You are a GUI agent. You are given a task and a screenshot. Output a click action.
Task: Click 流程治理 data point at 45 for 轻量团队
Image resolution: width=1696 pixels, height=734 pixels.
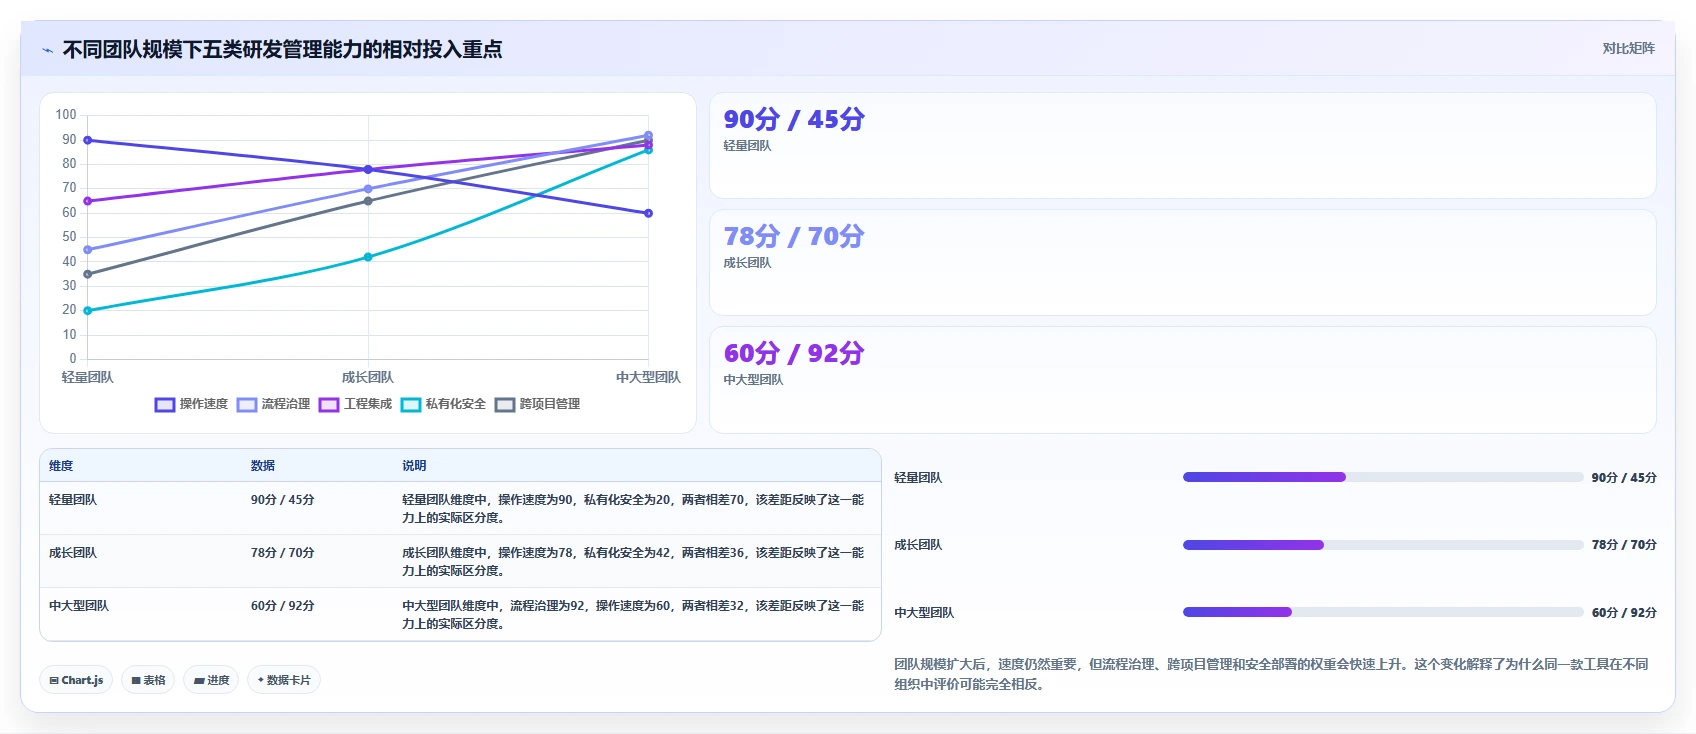click(88, 250)
